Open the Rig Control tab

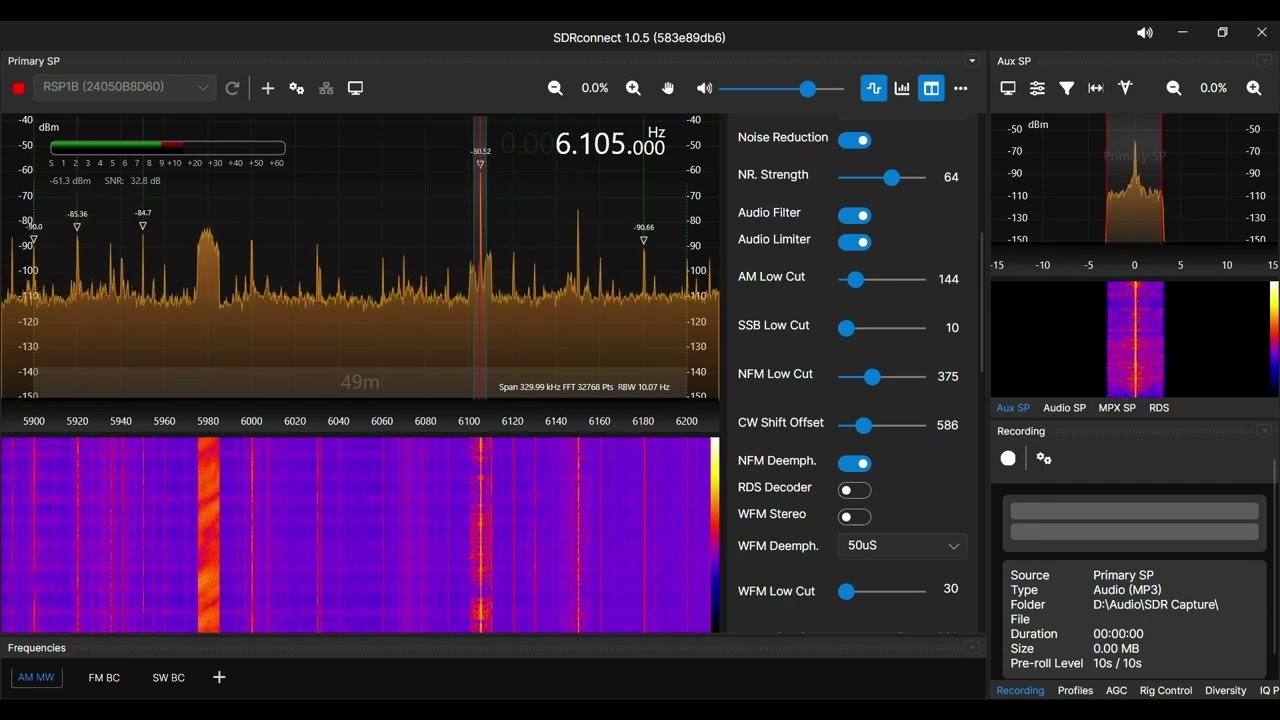(1166, 691)
